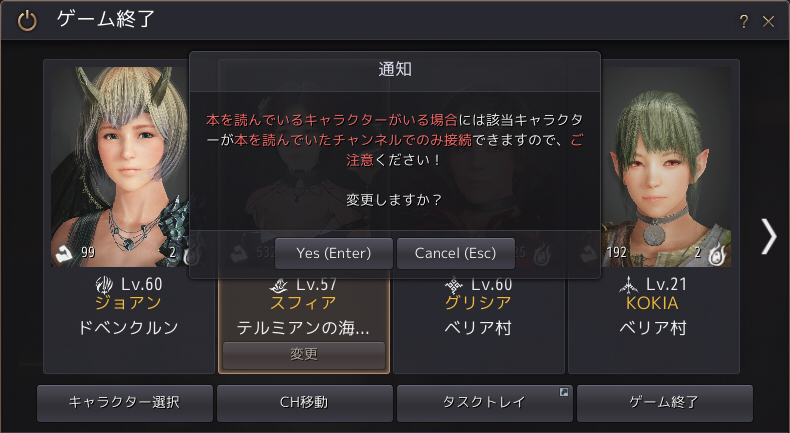Click the class icon next to Lv.60 ジョアン
790x433 pixels.
(104, 285)
